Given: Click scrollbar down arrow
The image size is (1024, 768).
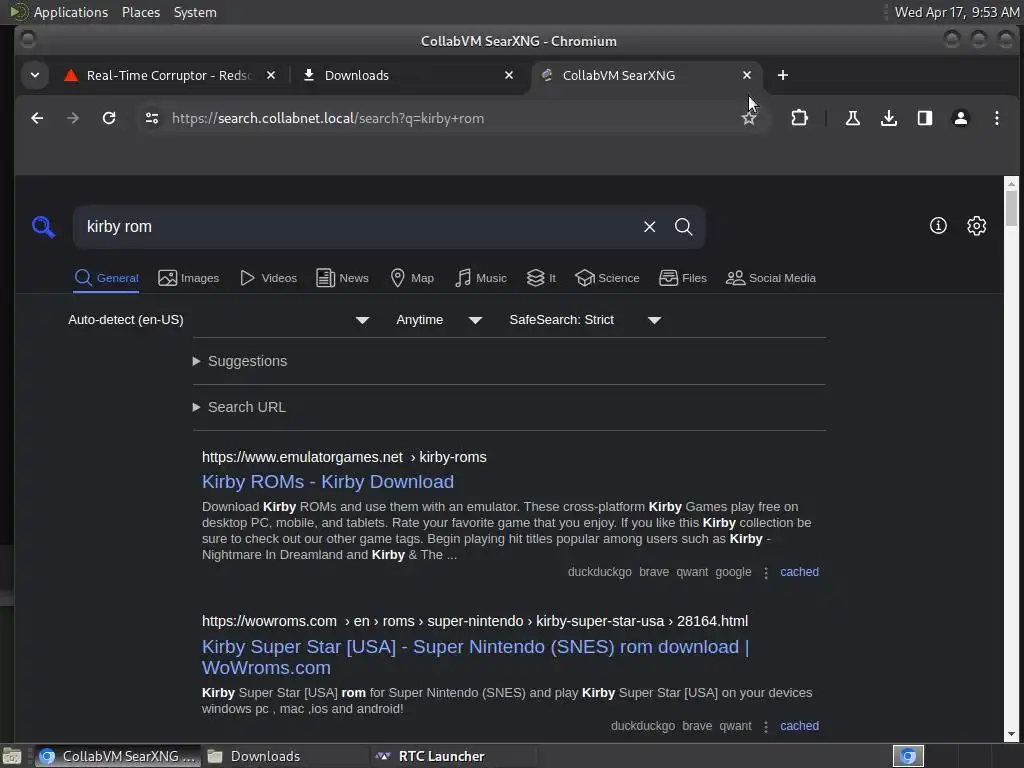Looking at the screenshot, I should tap(1011, 734).
